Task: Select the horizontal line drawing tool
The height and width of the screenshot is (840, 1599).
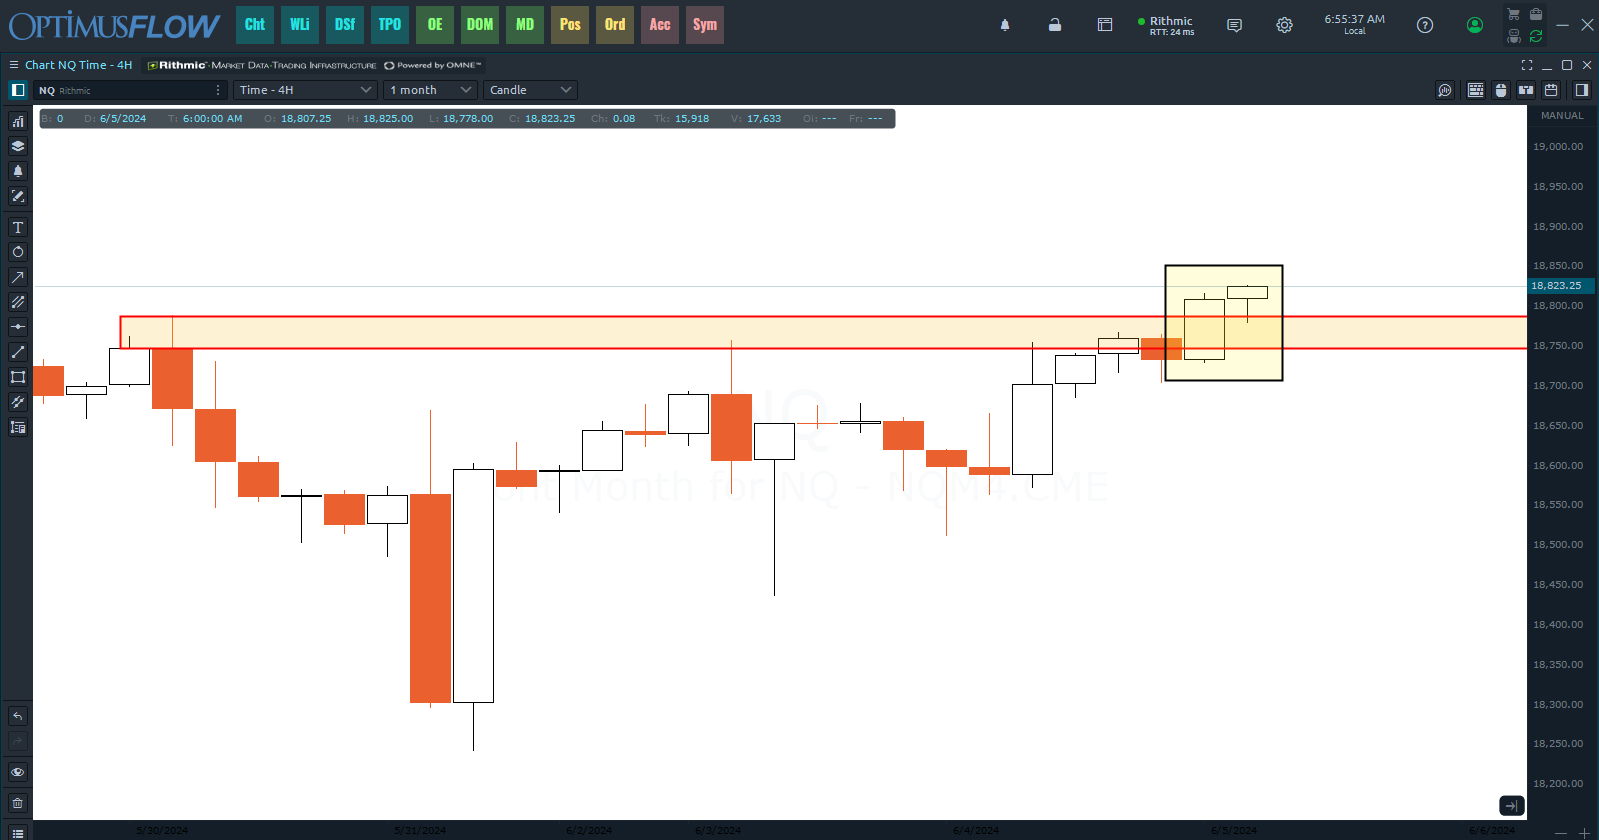Action: [x=17, y=327]
